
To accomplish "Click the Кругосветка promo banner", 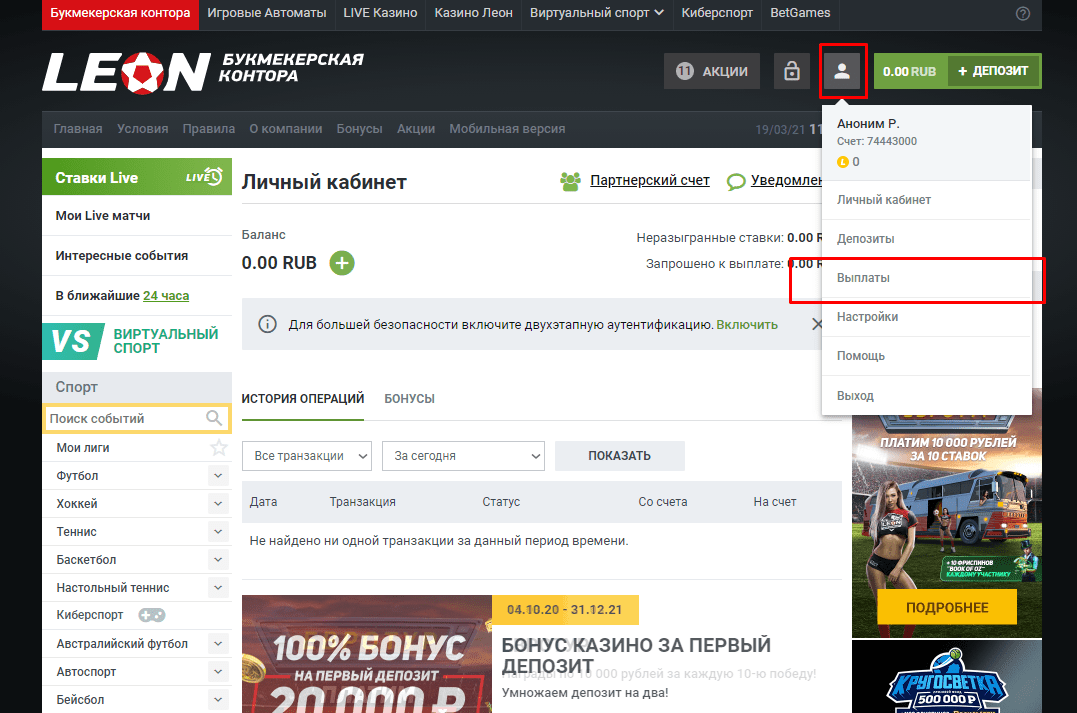I will [947, 677].
